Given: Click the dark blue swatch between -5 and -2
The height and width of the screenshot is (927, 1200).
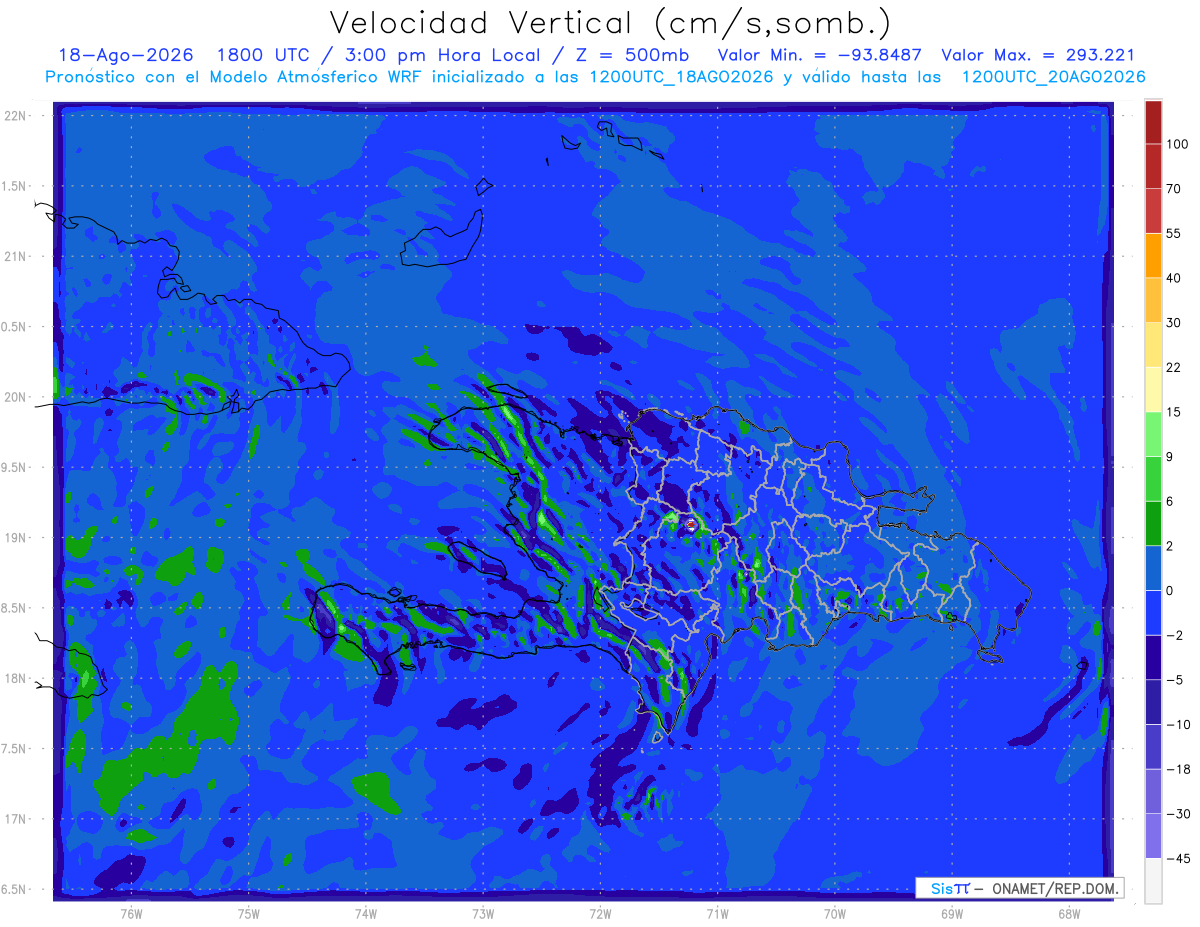Looking at the screenshot, I should click(1153, 657).
